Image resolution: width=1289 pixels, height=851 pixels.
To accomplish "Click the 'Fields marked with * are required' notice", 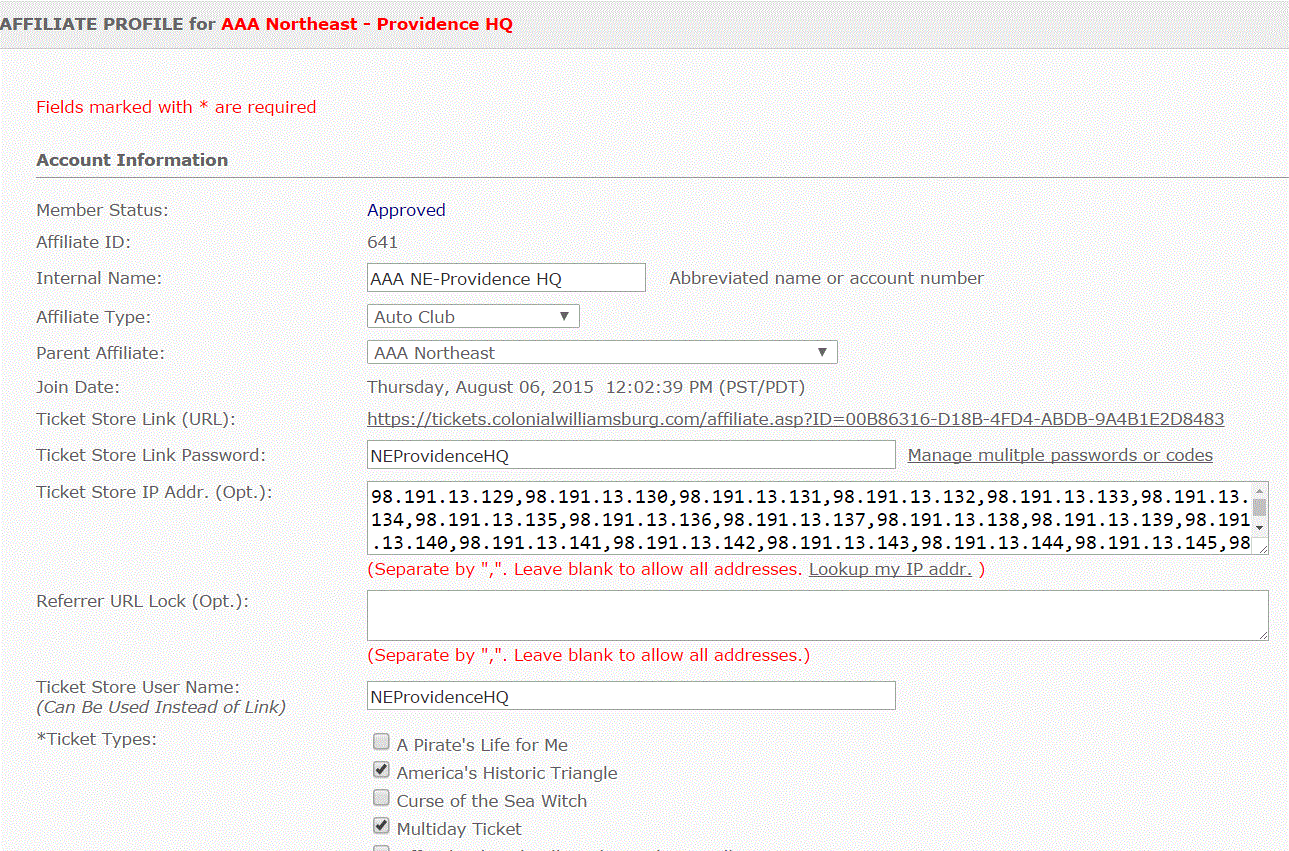I will click(x=176, y=107).
